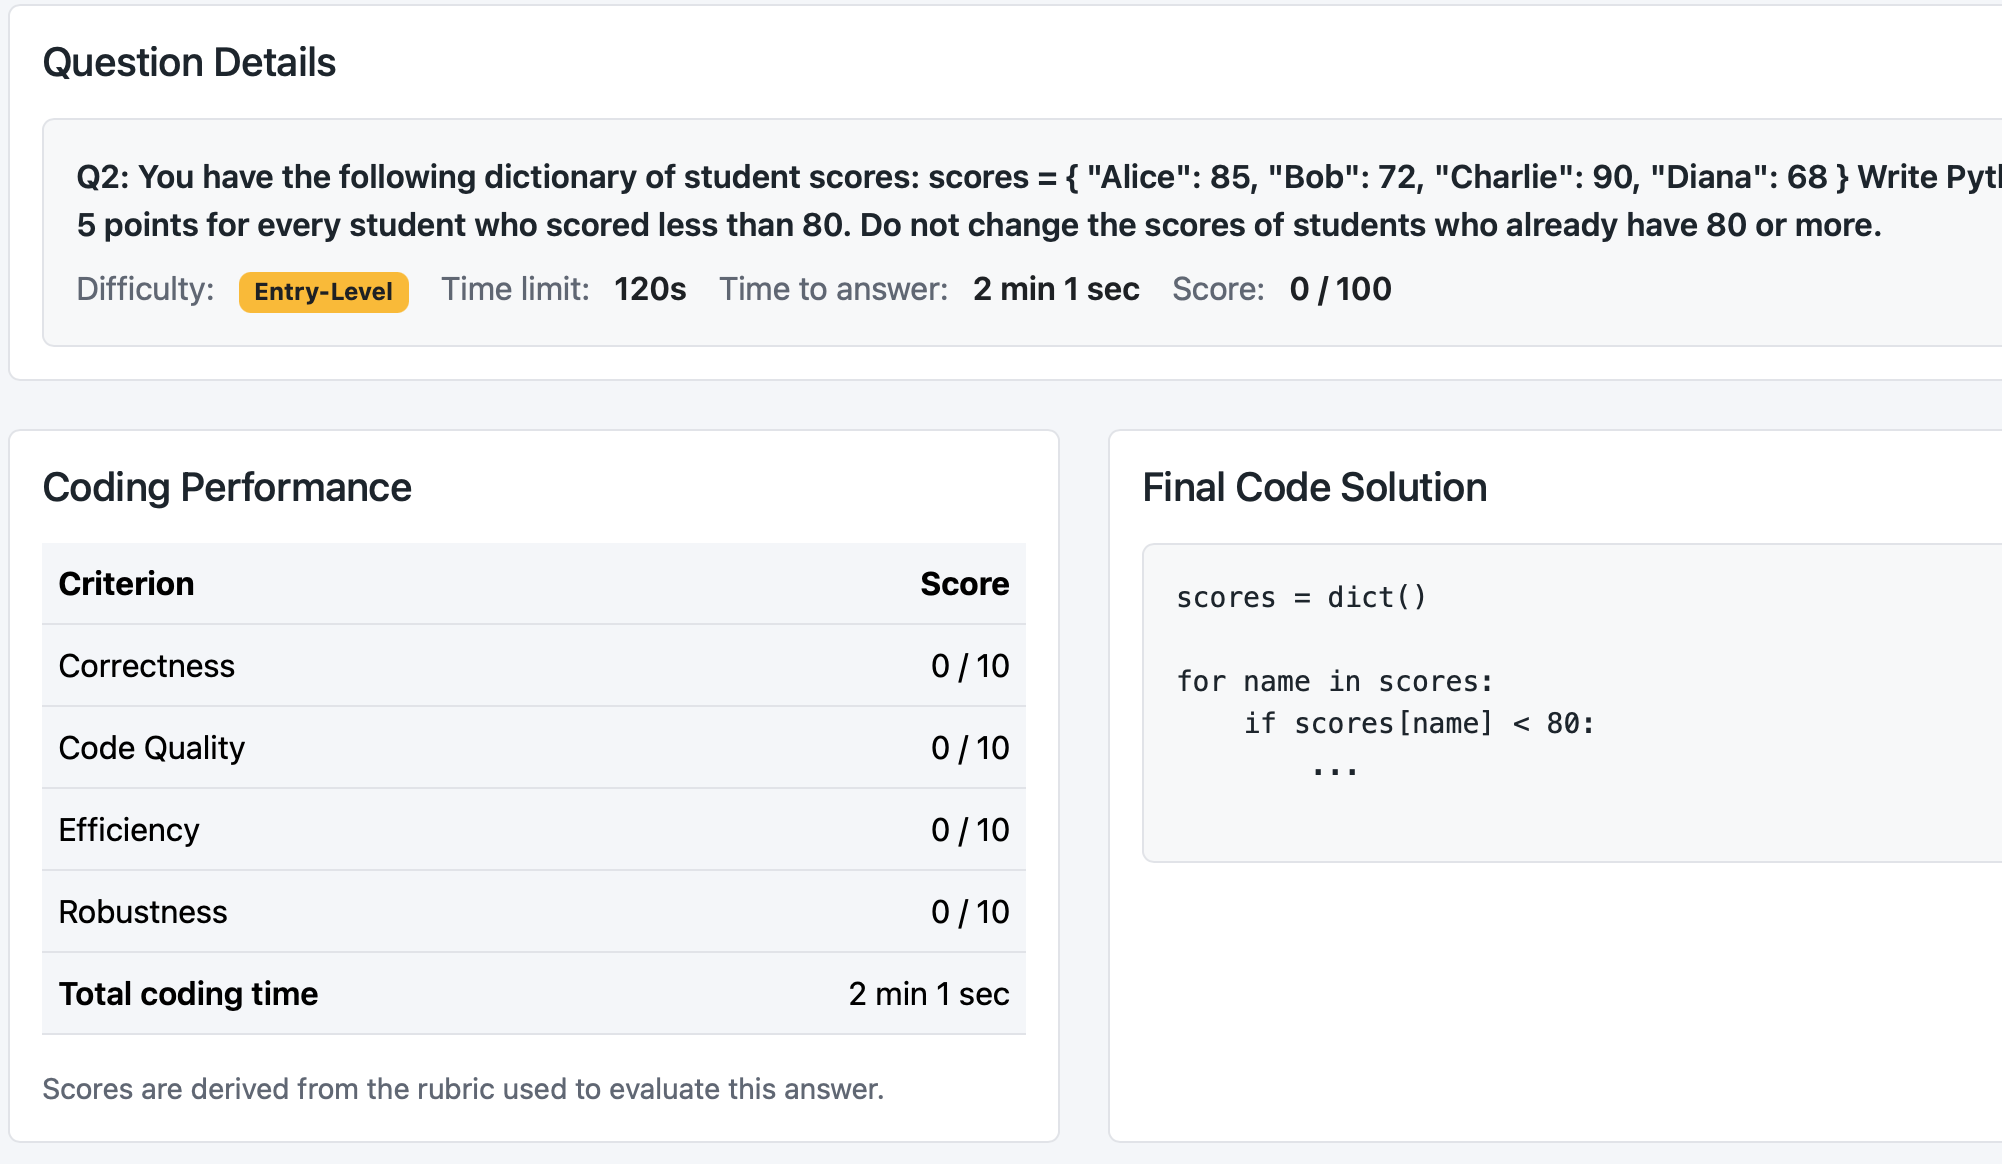
Task: Click the Score column header in table
Action: tap(964, 584)
